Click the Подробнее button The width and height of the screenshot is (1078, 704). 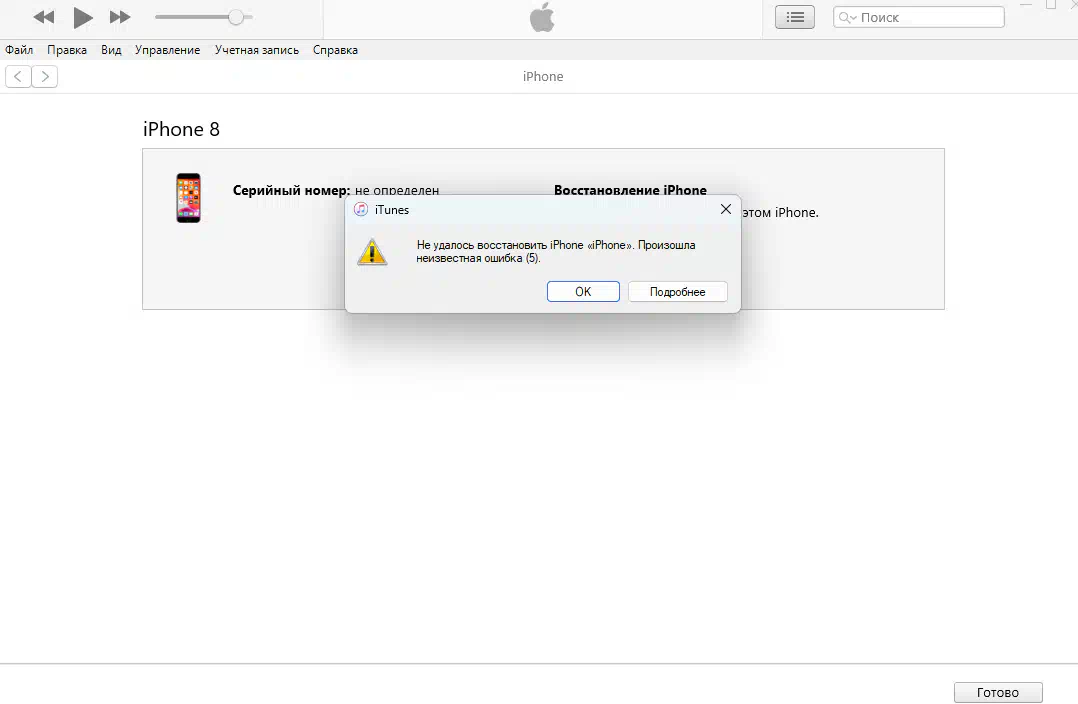coord(678,292)
